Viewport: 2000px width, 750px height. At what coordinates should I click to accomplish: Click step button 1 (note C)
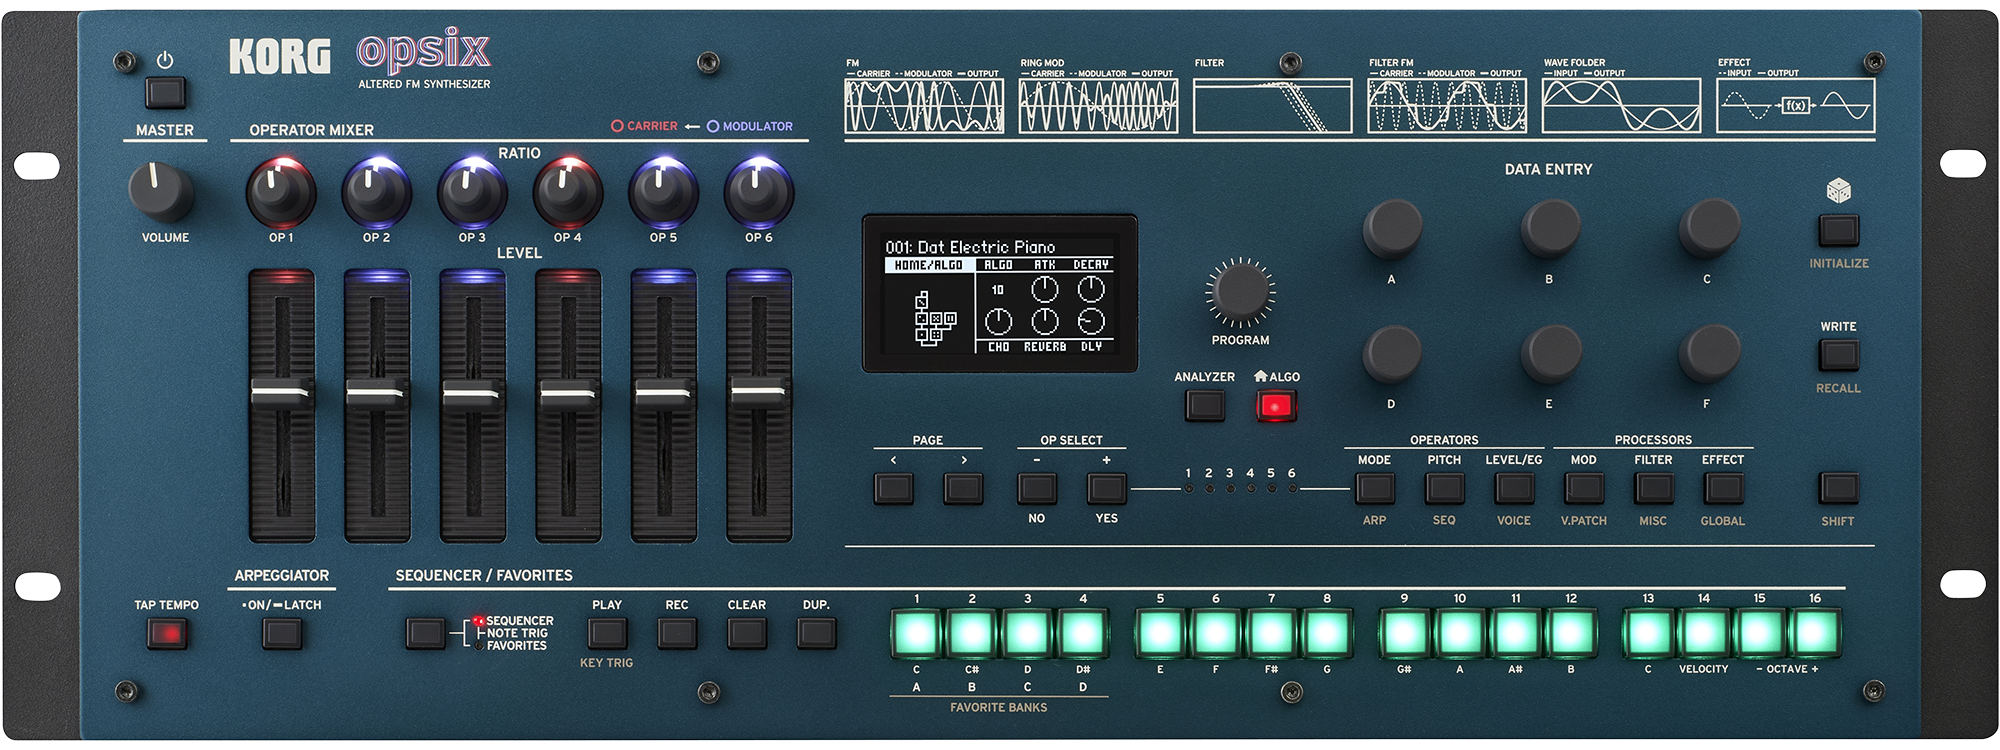click(x=916, y=633)
